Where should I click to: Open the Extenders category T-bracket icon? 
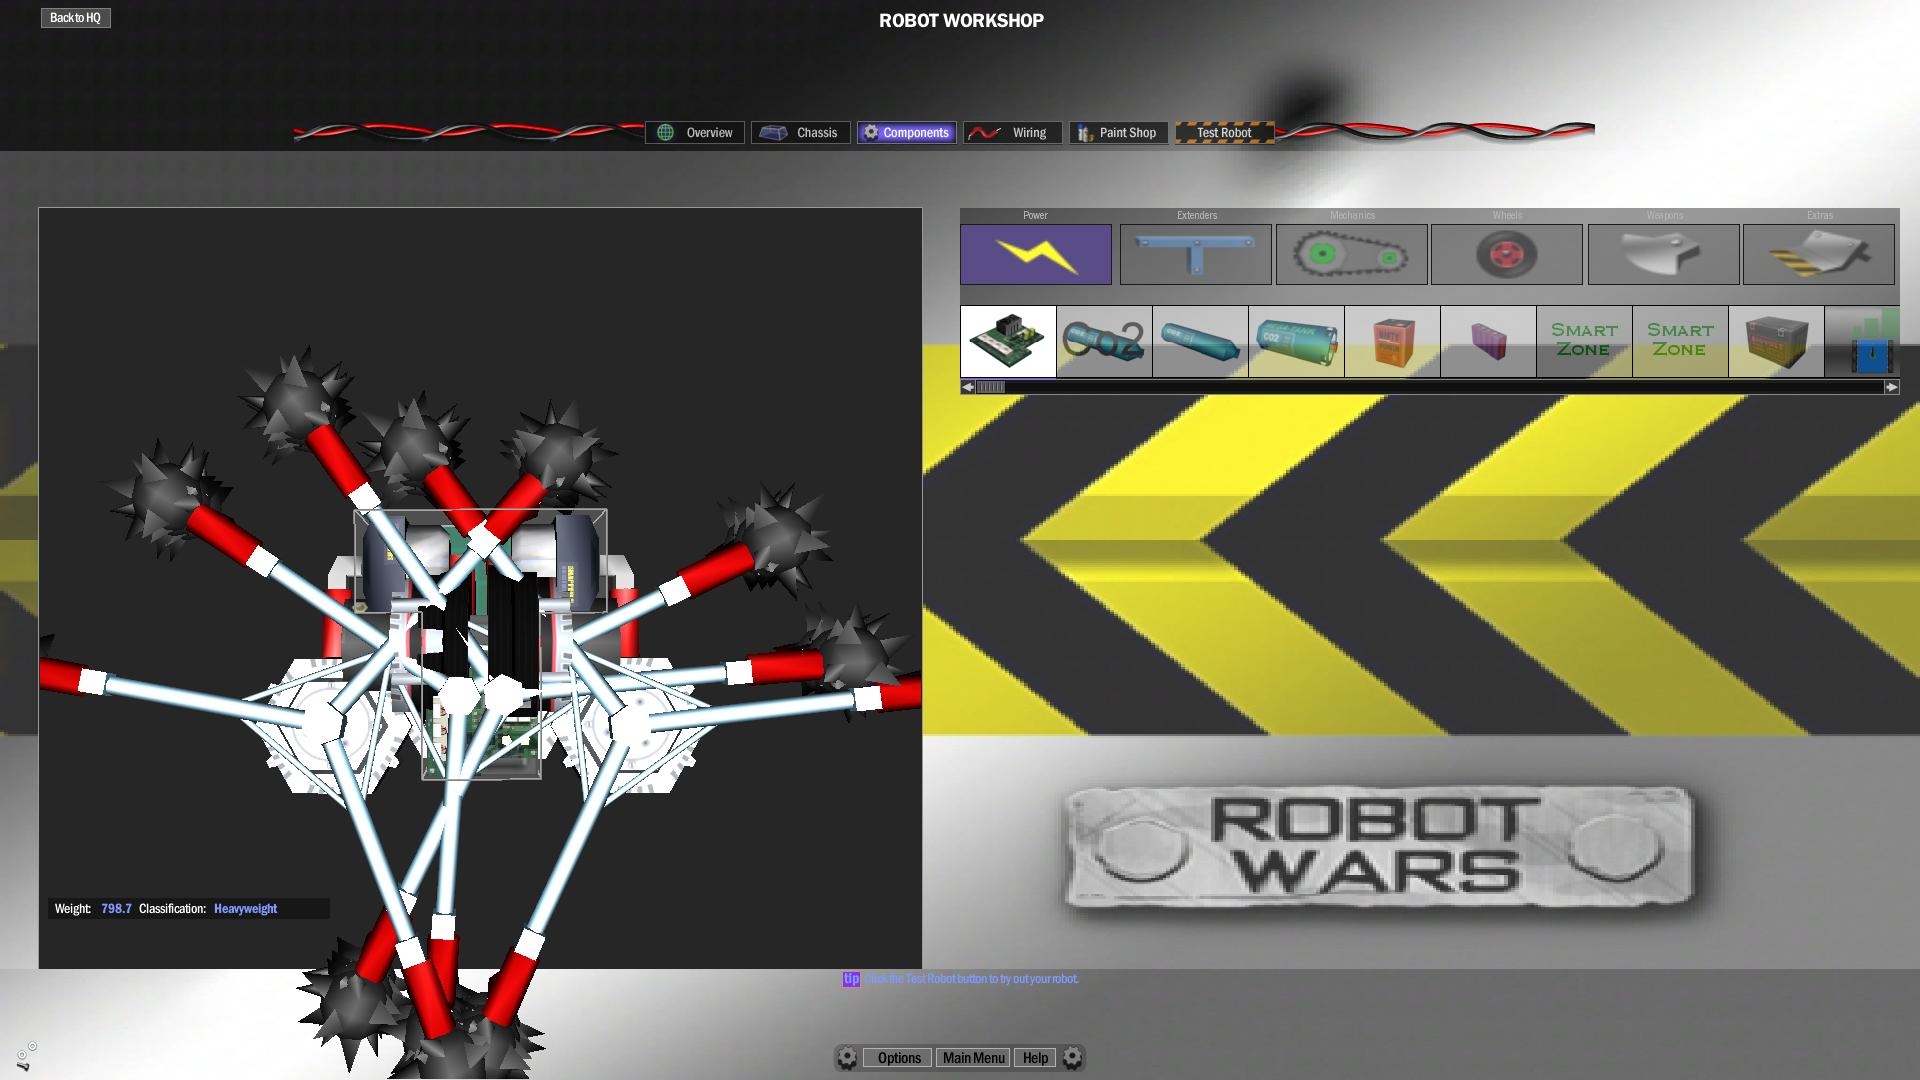1195,254
